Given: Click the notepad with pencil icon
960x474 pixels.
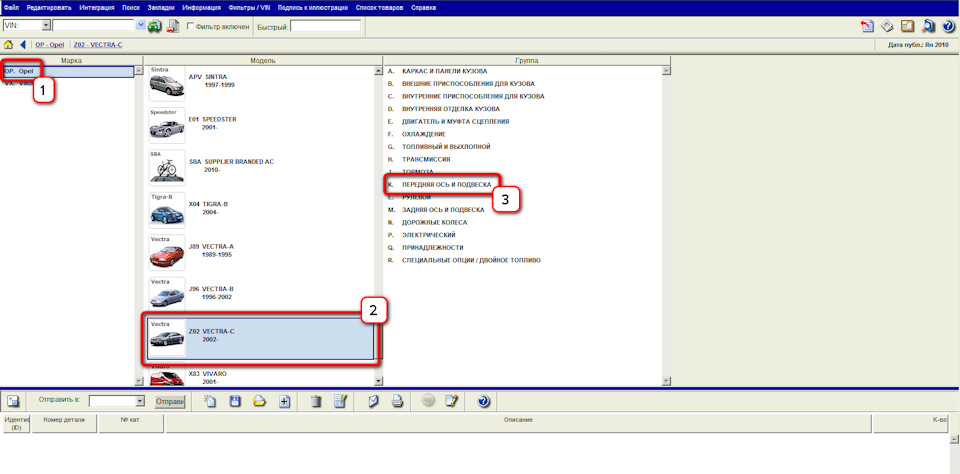Looking at the screenshot, I should [452, 402].
